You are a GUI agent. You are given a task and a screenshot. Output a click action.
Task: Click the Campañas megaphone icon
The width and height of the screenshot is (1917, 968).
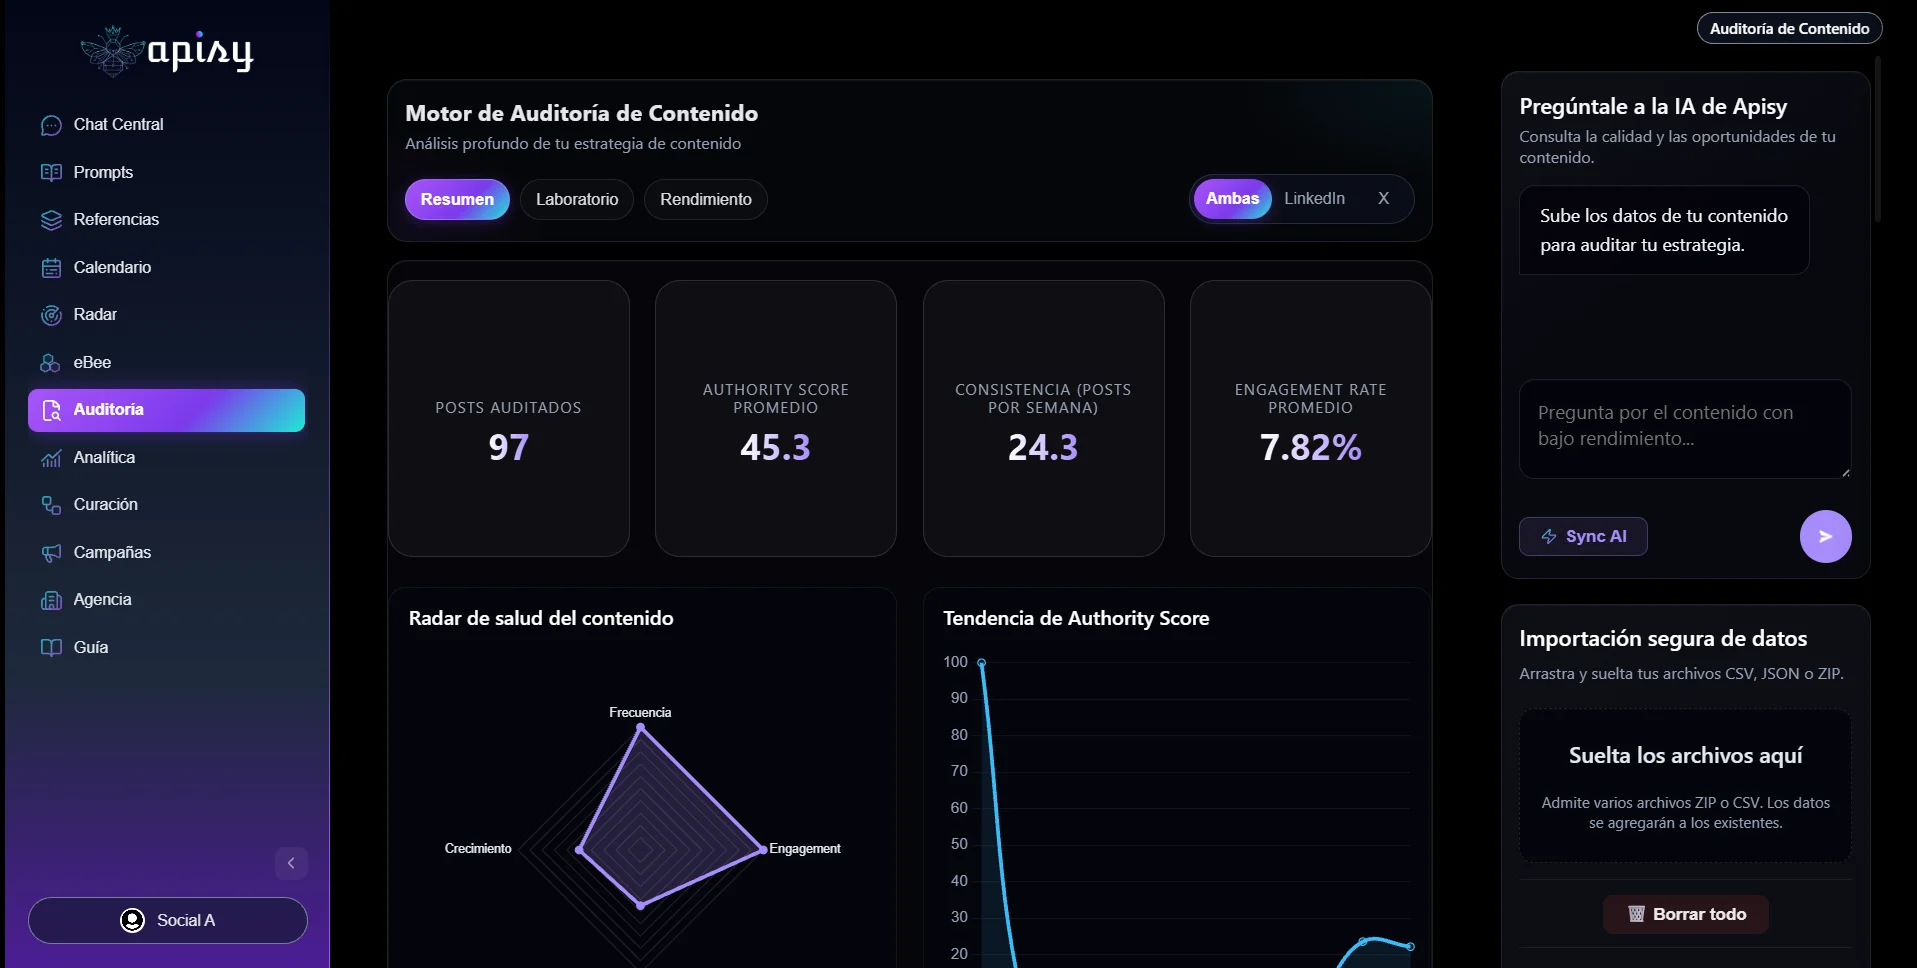pyautogui.click(x=51, y=553)
